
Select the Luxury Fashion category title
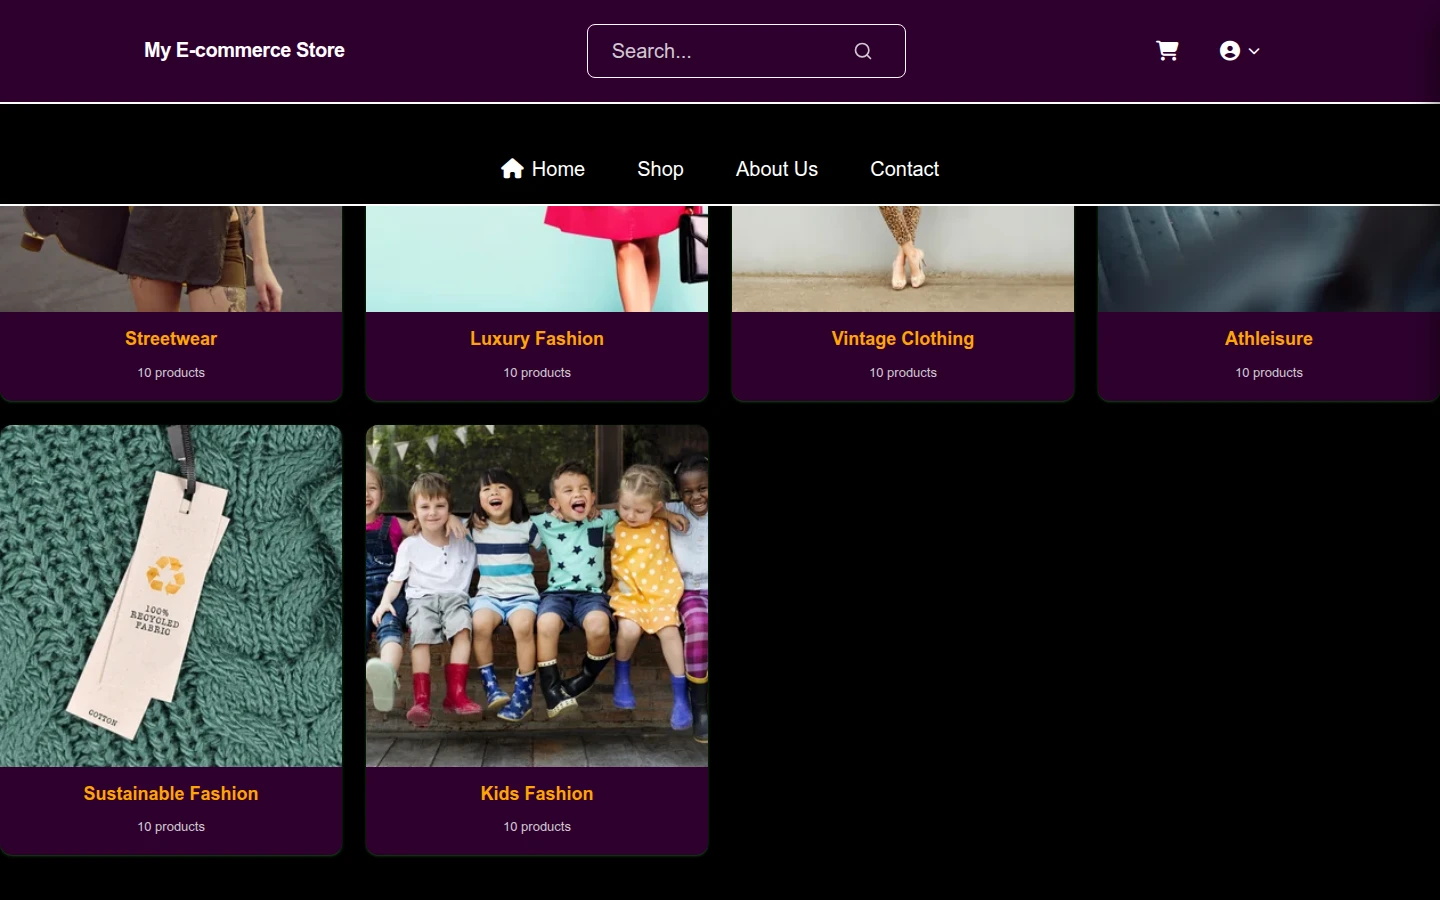(x=537, y=339)
